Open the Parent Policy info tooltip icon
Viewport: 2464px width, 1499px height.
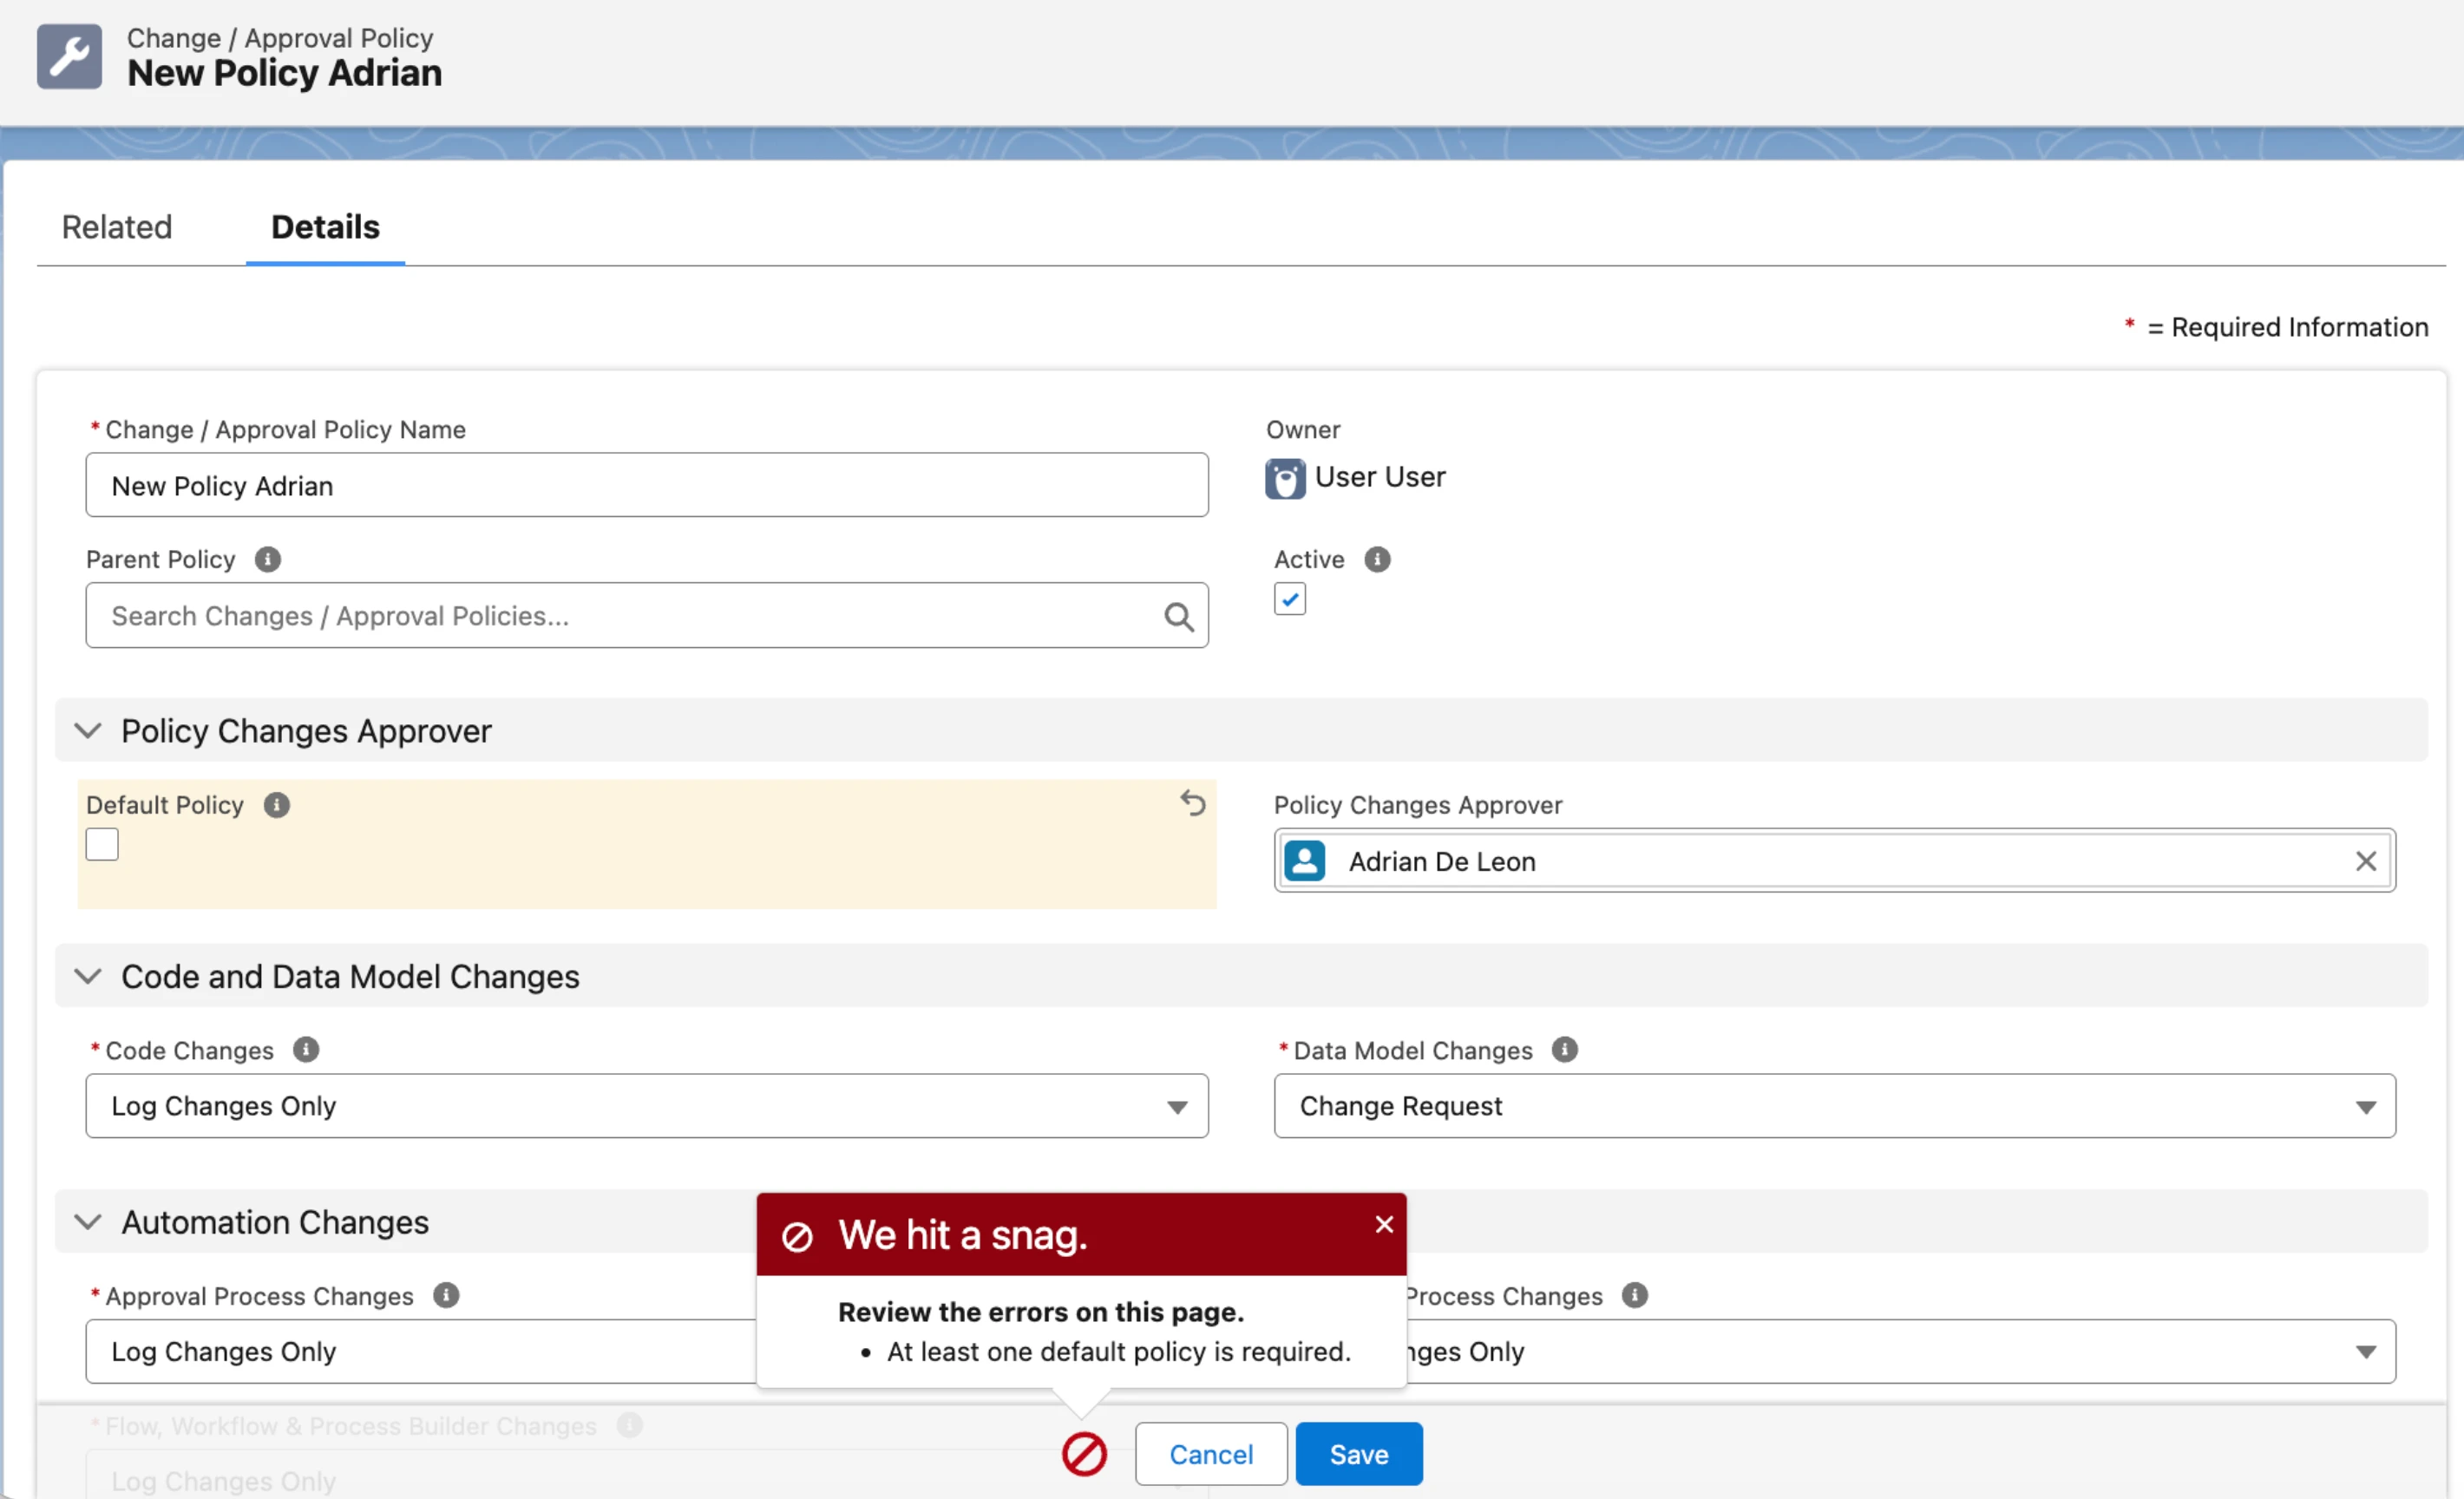[267, 559]
